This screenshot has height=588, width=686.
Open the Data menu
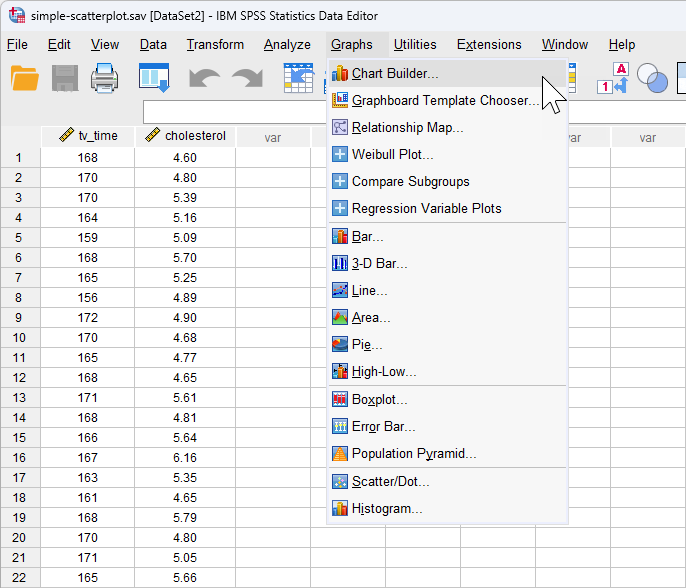(x=153, y=45)
